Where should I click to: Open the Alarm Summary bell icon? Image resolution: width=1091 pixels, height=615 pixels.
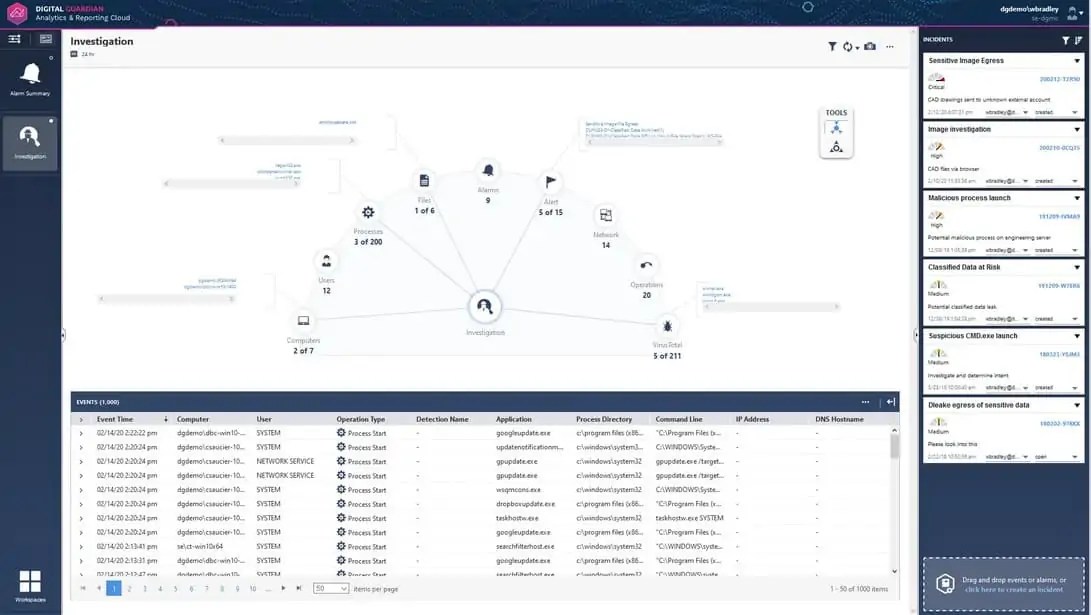click(29, 74)
